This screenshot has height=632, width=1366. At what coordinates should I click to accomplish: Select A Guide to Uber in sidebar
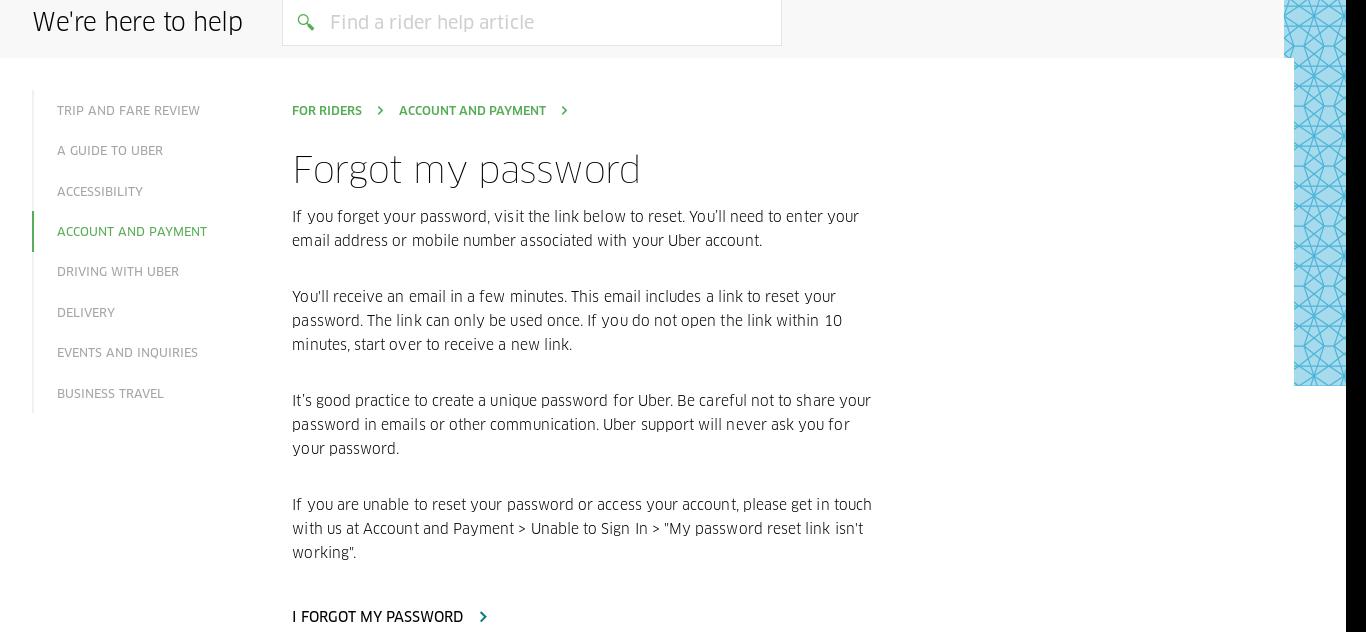[x=110, y=151]
